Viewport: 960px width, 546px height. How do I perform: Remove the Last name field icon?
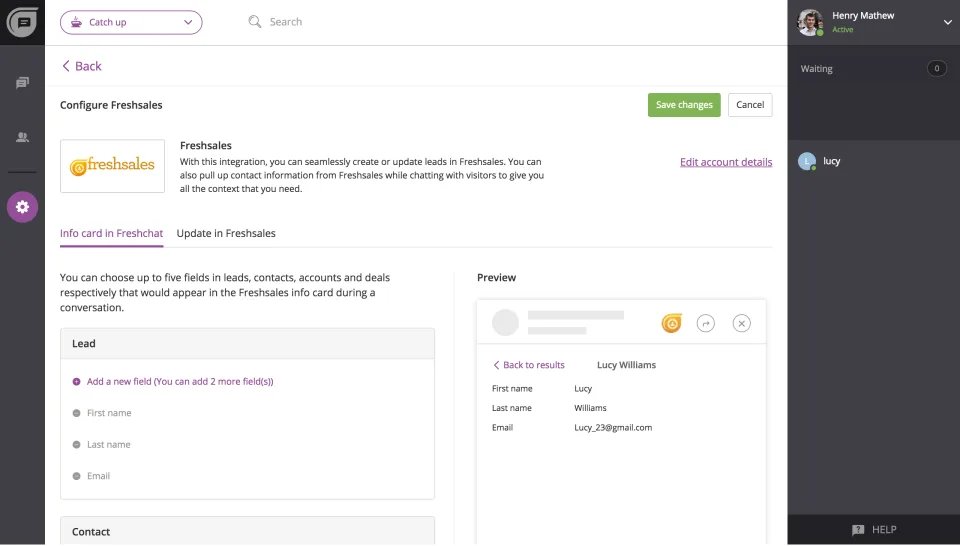[77, 444]
